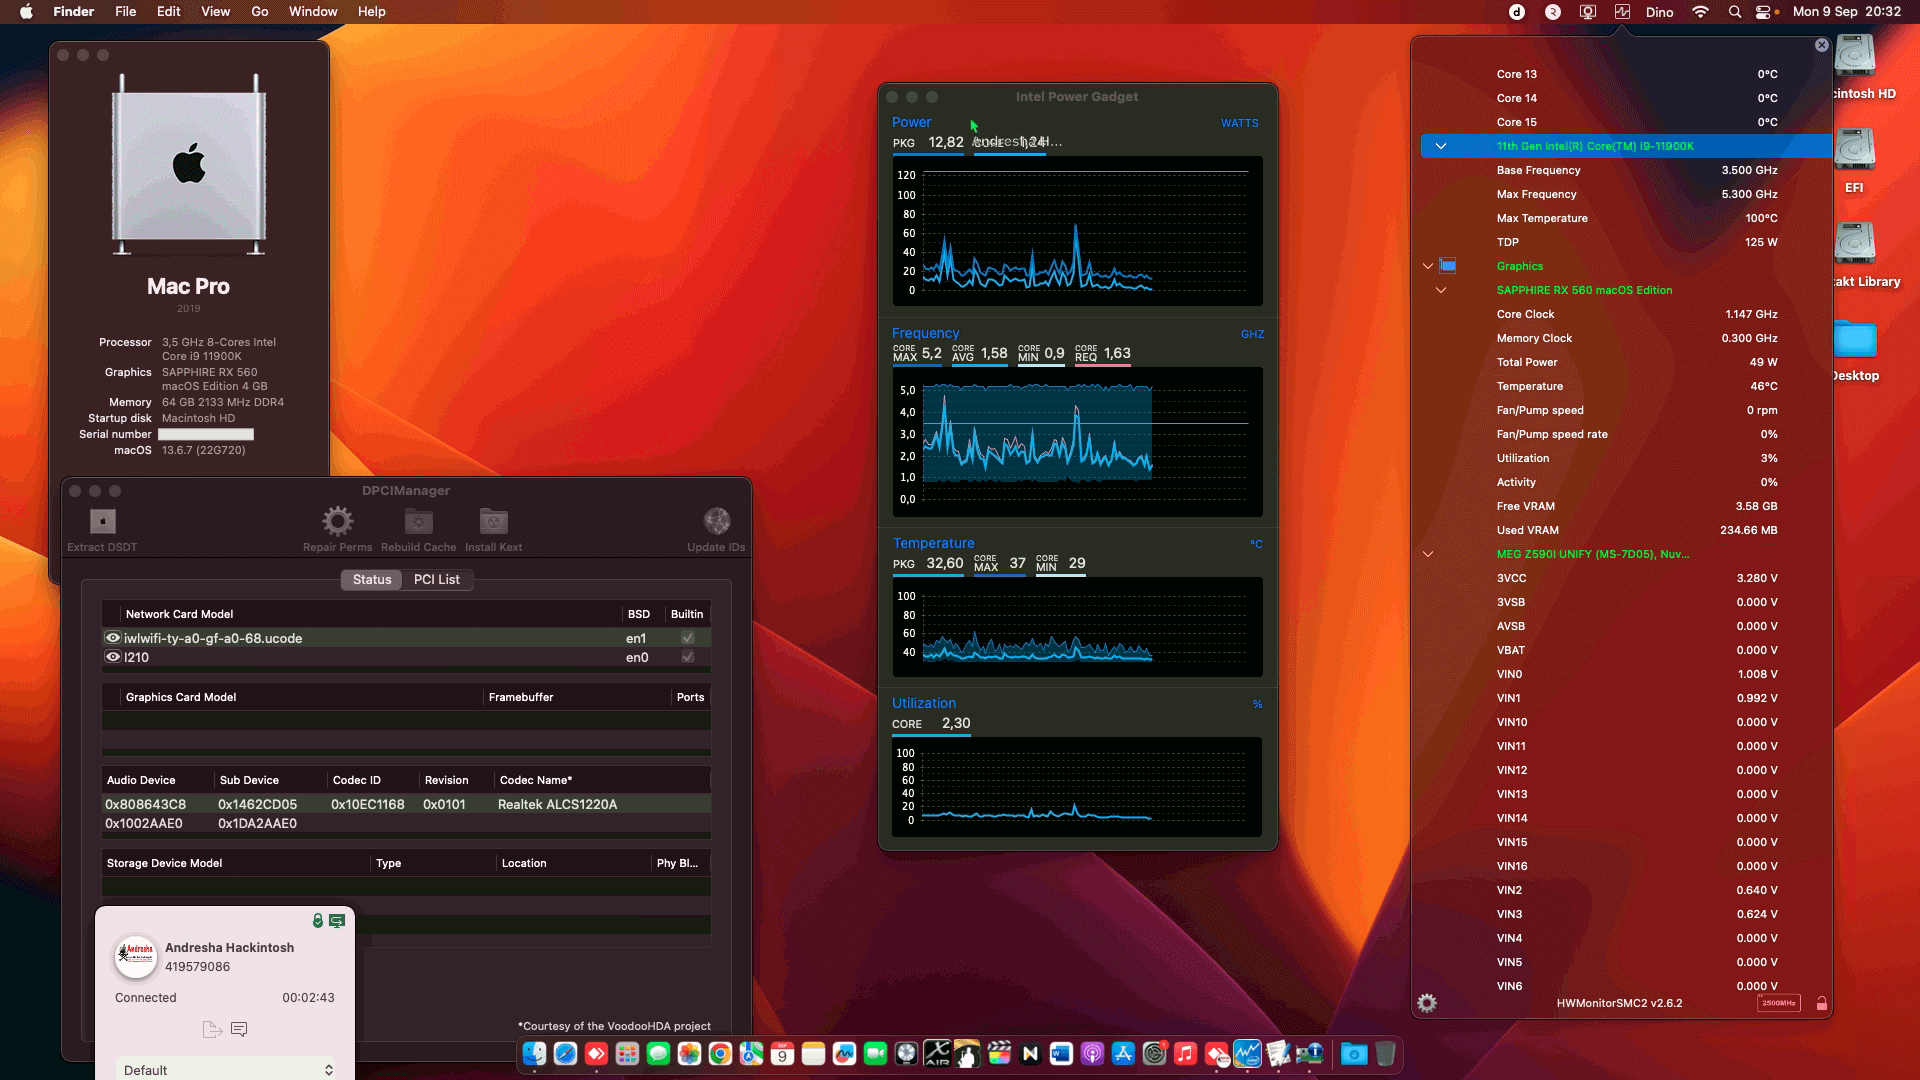1920x1080 pixels.
Task: Open Final Cut Pro in Dock
Action: 999,1053
